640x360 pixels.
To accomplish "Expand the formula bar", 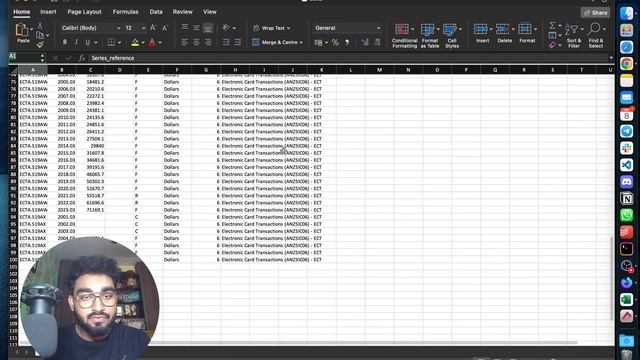I will 611,58.
